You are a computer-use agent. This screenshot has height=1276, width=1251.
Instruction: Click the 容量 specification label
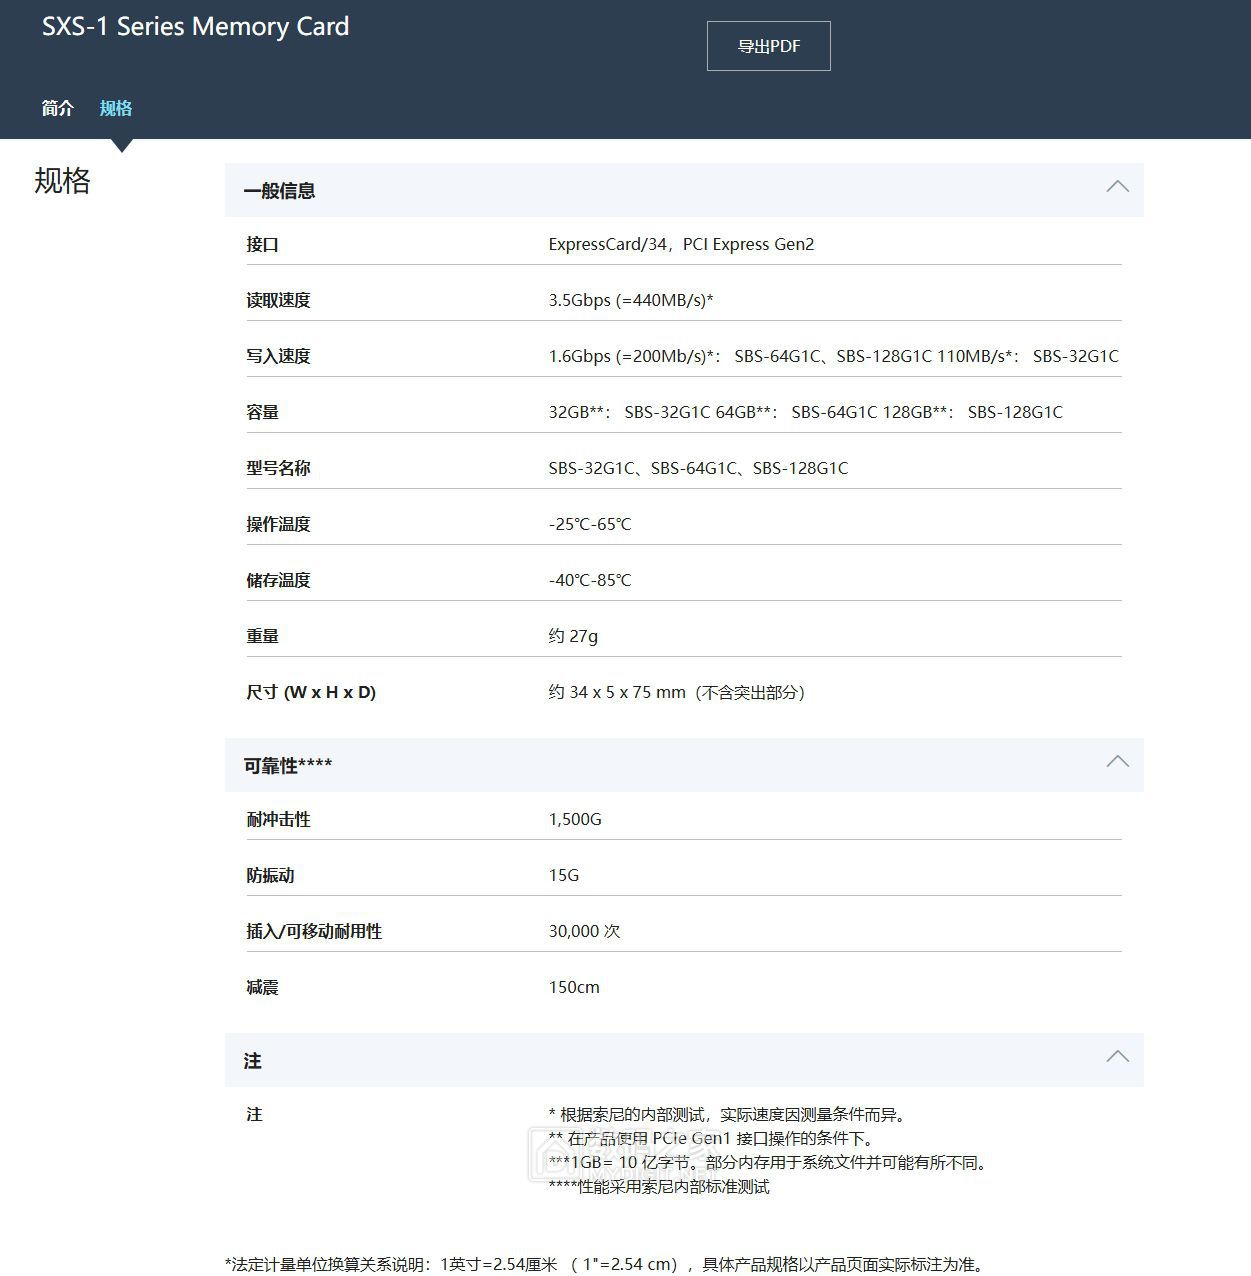coord(265,412)
